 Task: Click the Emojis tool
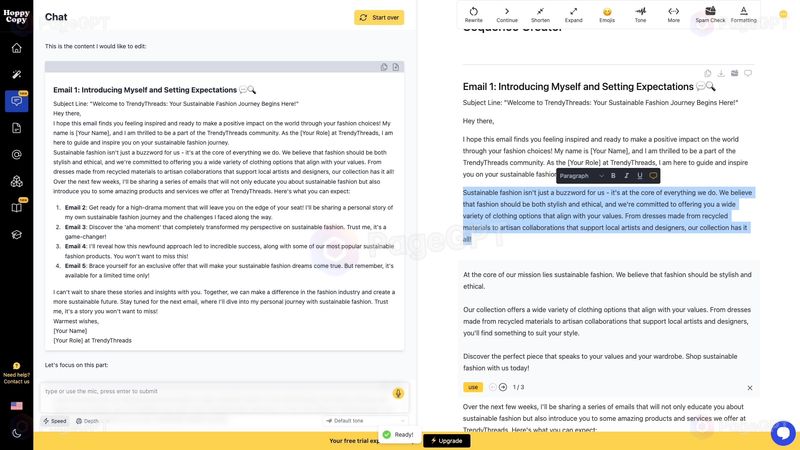(x=607, y=14)
